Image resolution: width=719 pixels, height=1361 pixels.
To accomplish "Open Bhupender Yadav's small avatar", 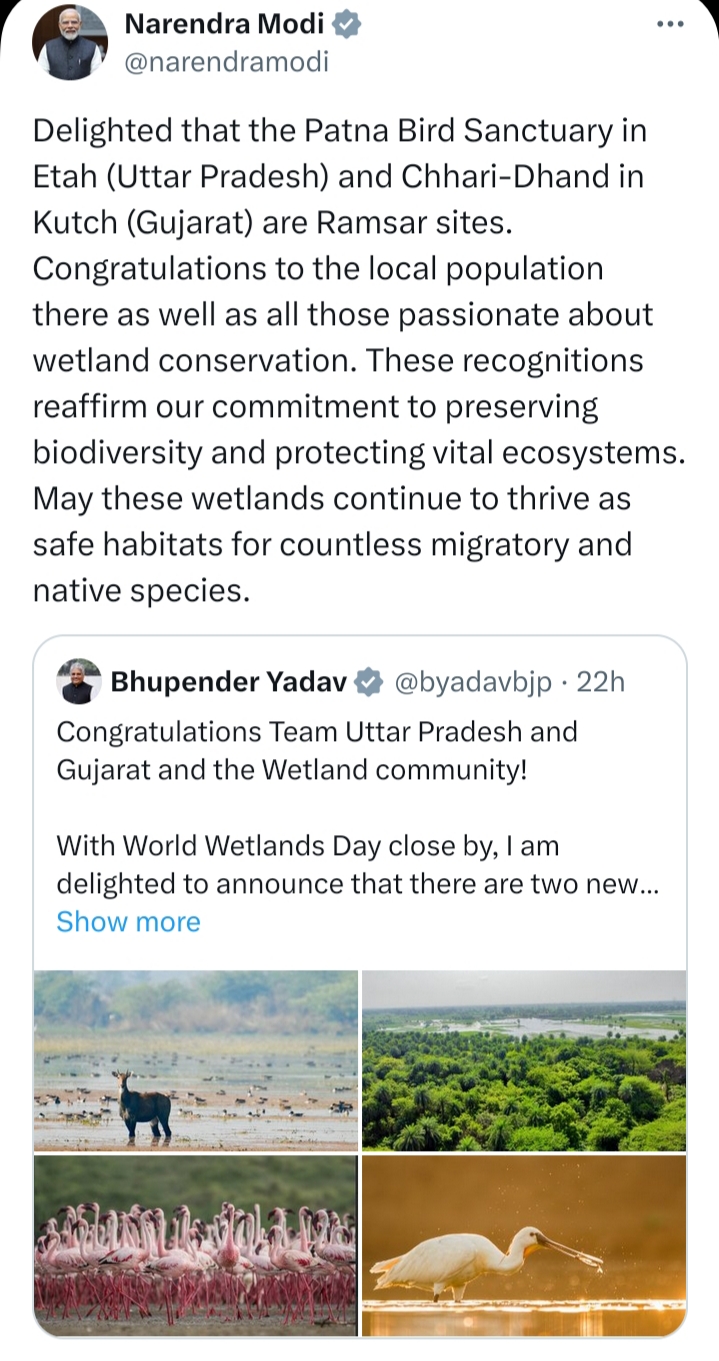I will (79, 682).
